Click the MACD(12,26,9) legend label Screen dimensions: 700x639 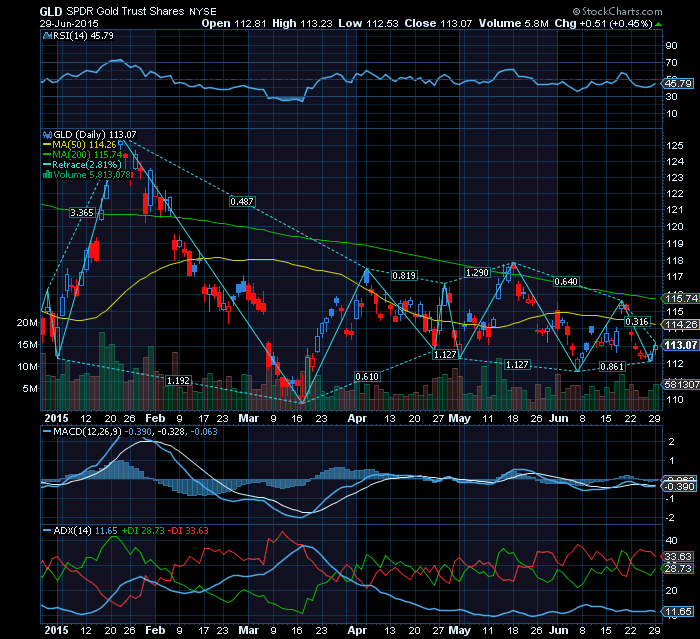87,432
